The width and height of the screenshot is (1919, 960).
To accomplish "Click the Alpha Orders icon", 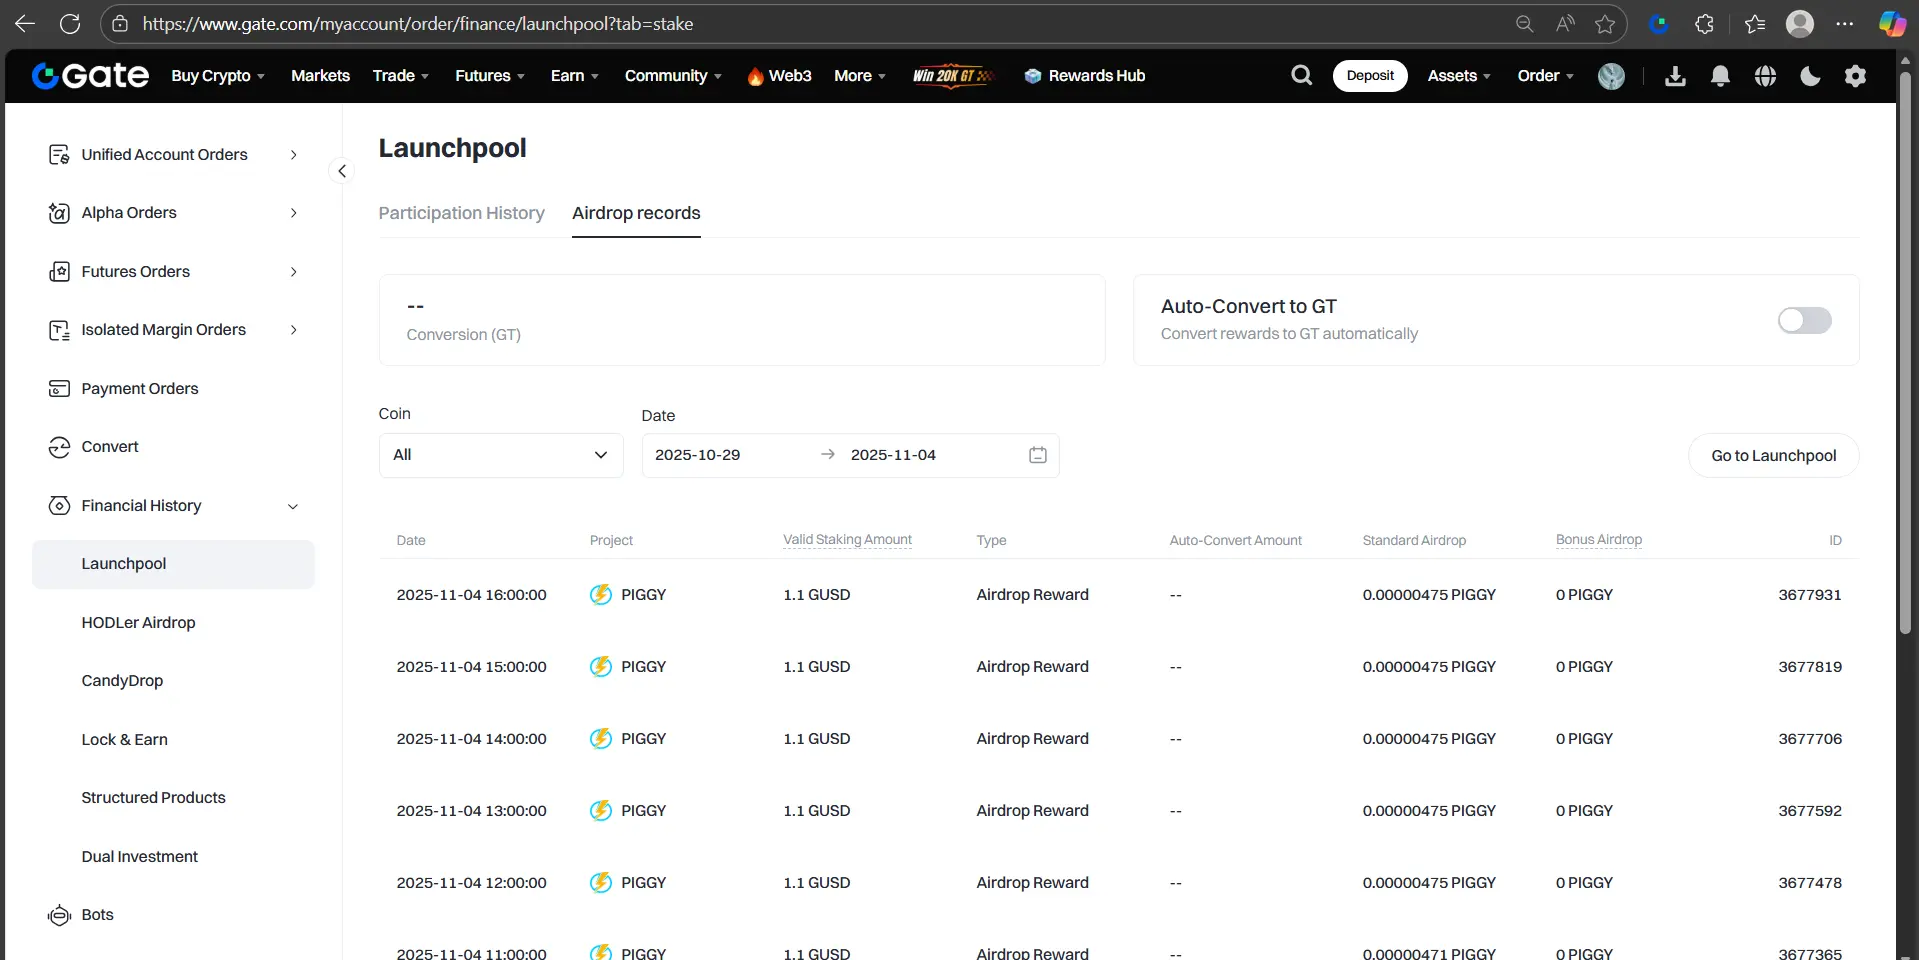I will pos(59,213).
